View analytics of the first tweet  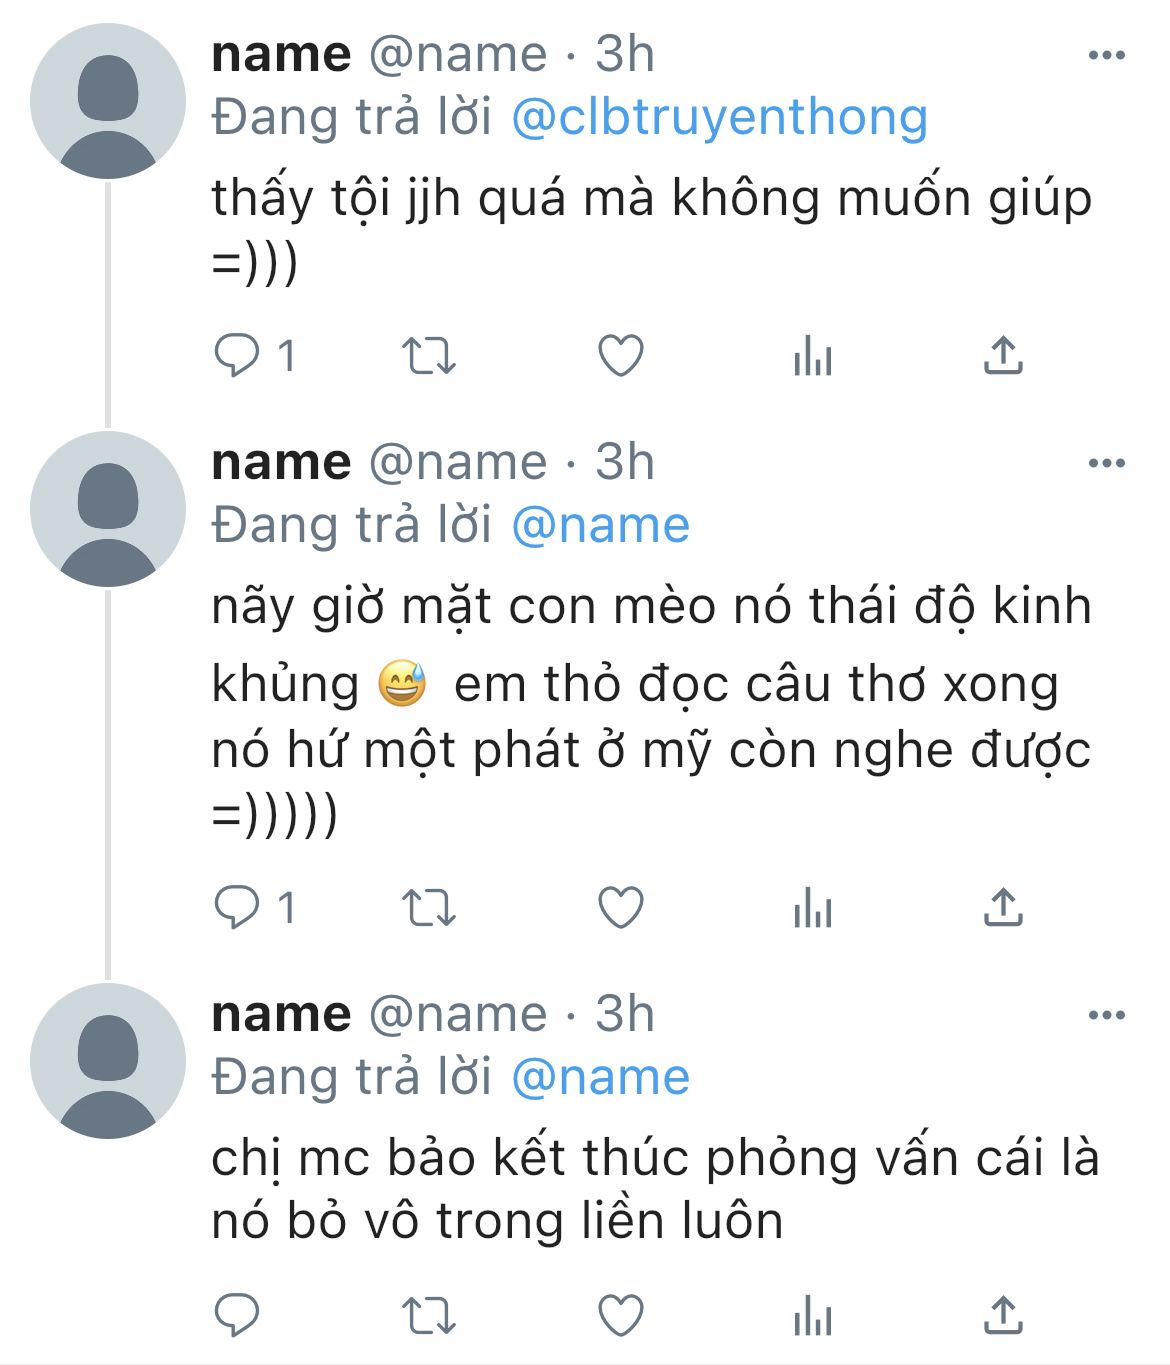pos(812,355)
